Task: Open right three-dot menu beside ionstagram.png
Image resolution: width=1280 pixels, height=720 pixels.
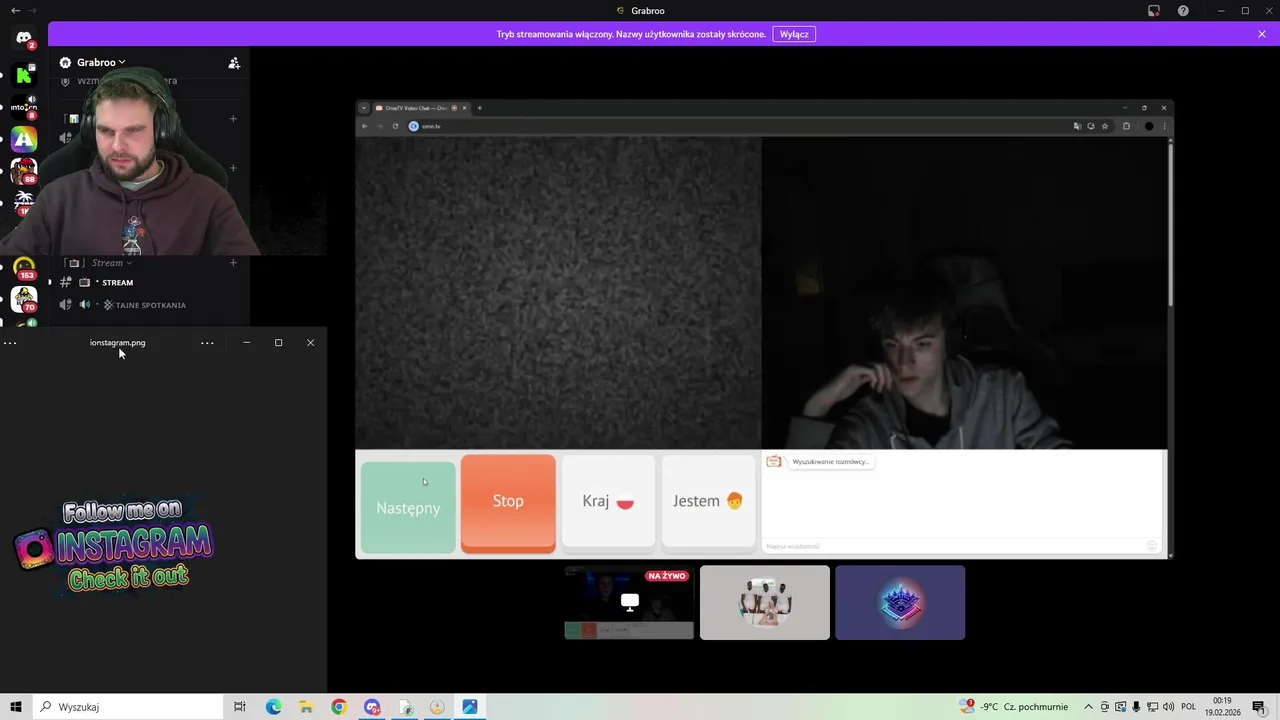Action: pyautogui.click(x=207, y=343)
